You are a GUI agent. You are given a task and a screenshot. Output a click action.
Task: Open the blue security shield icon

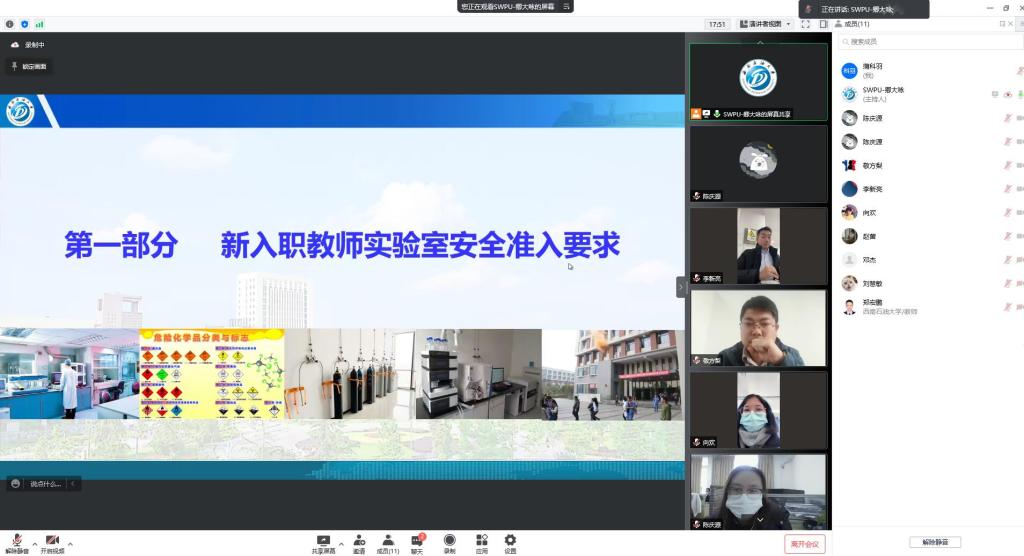(x=25, y=24)
